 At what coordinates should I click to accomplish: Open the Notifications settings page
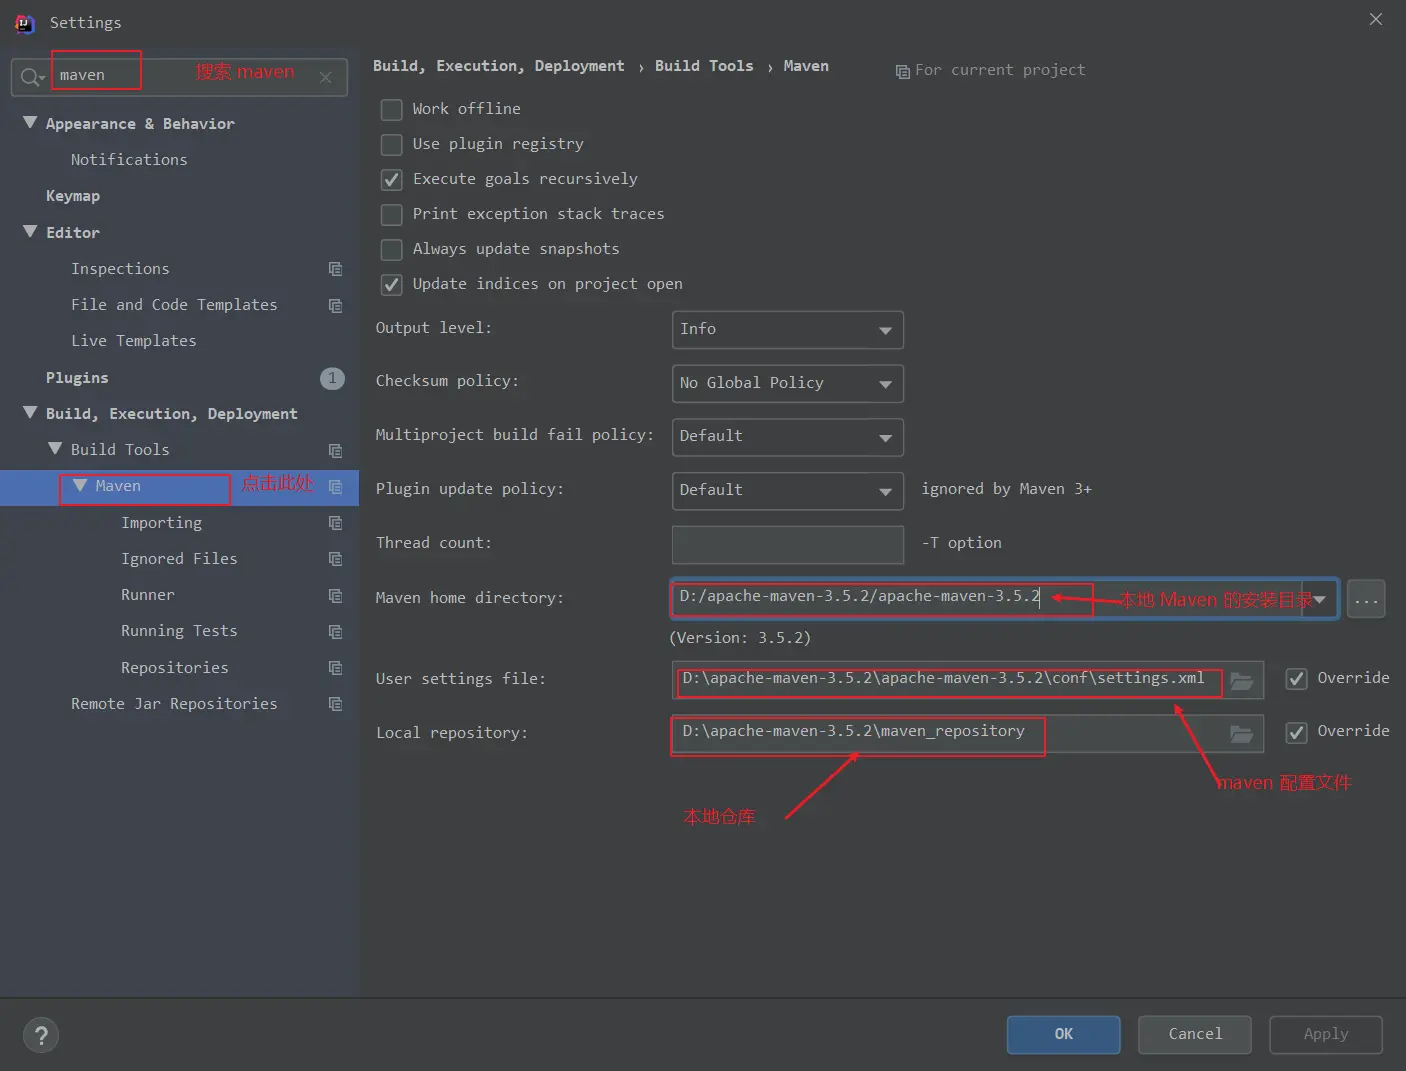click(x=129, y=160)
